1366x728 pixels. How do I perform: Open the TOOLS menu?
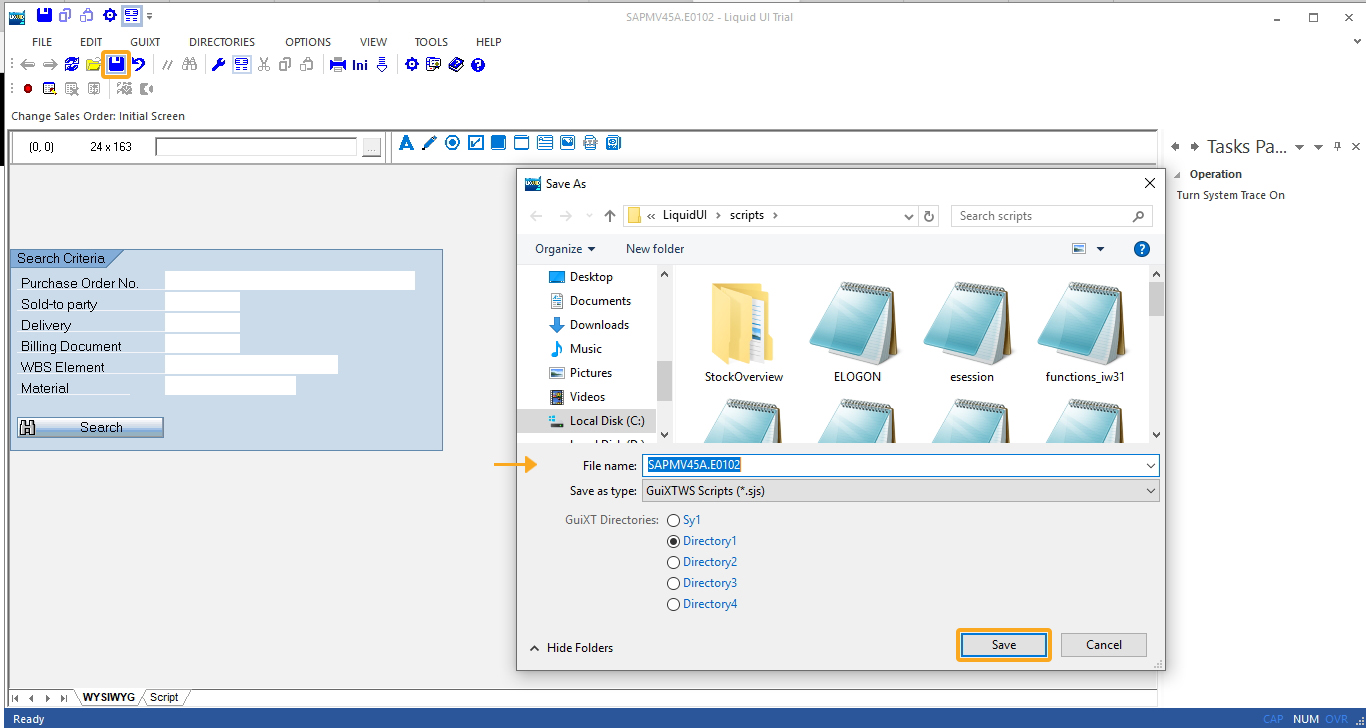431,42
